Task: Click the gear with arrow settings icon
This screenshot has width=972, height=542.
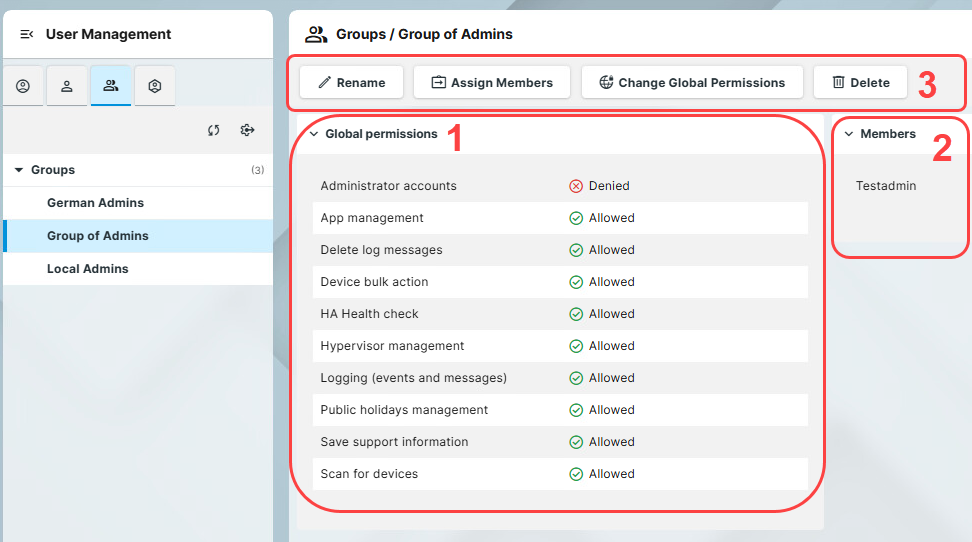Action: click(x=247, y=130)
